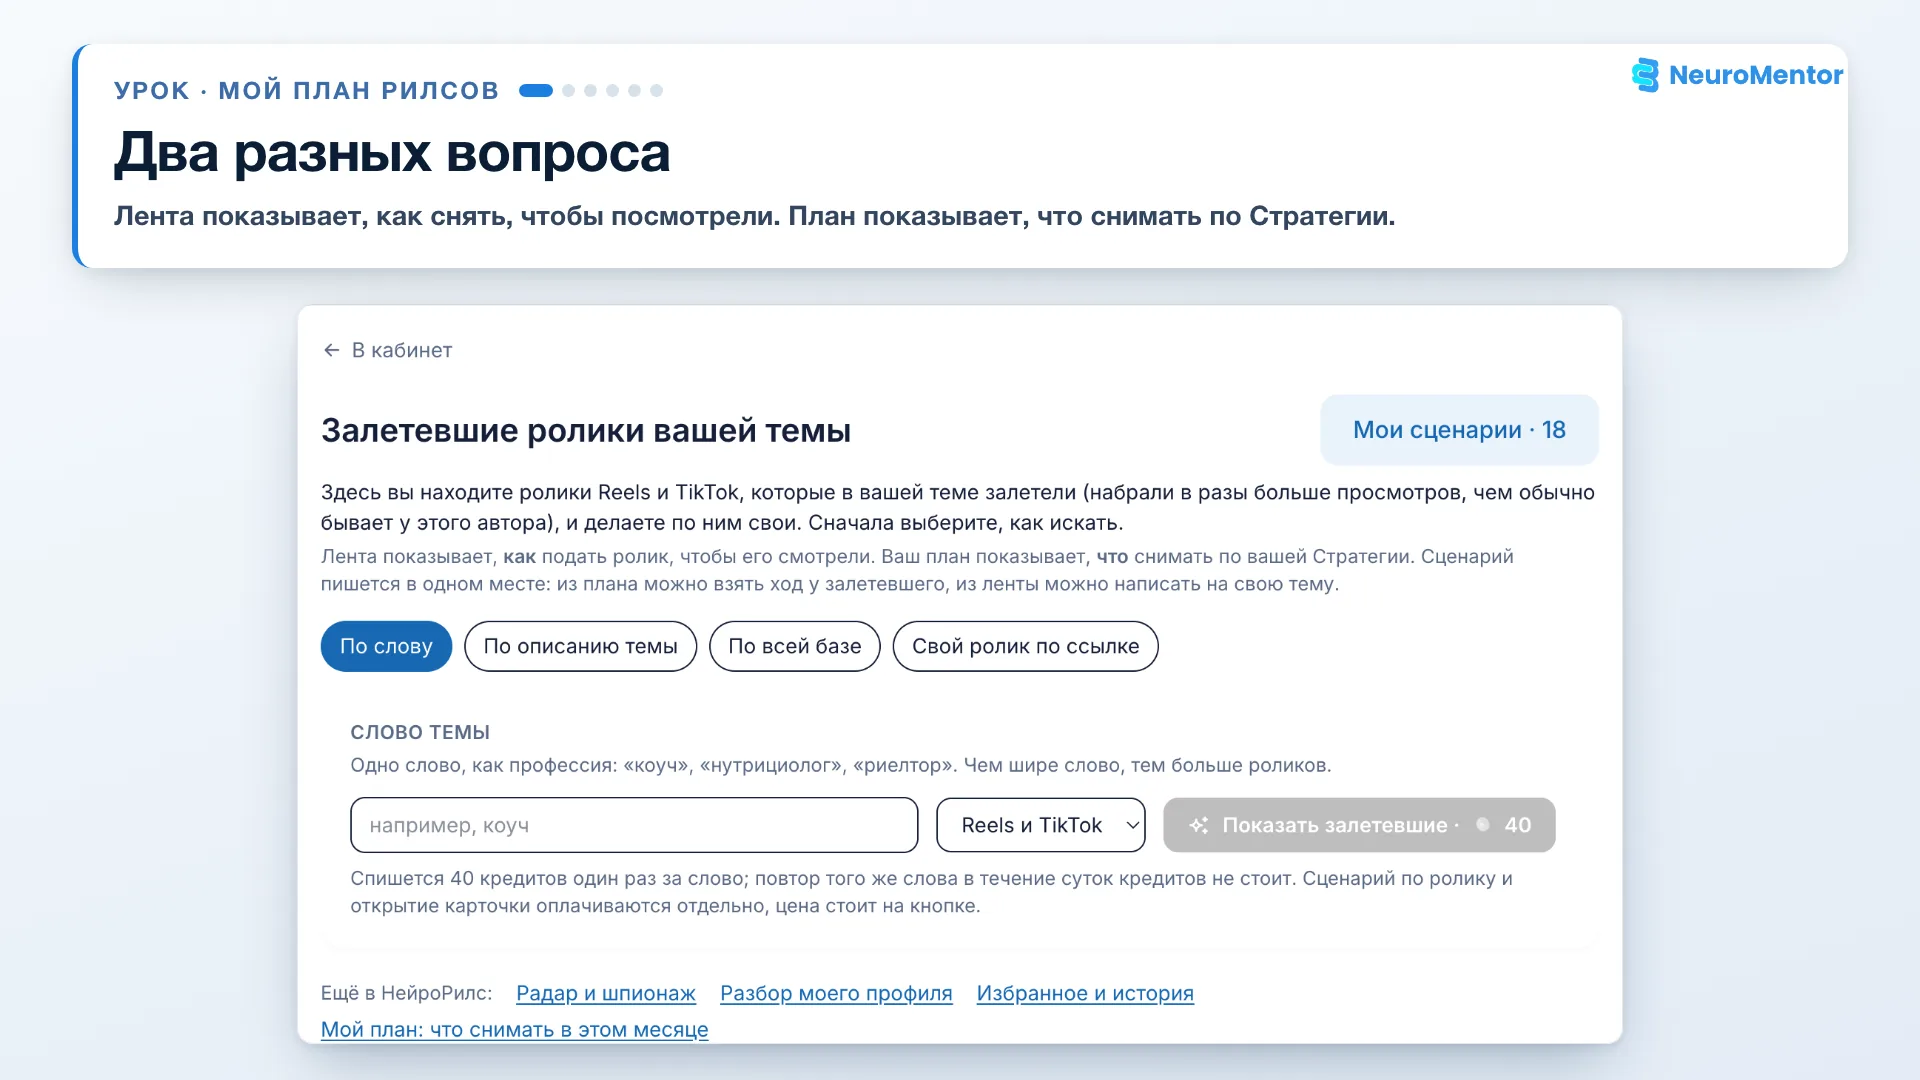The width and height of the screenshot is (1920, 1080).
Task: Click the 'Два разных вопроса' heading
Action: 392,153
